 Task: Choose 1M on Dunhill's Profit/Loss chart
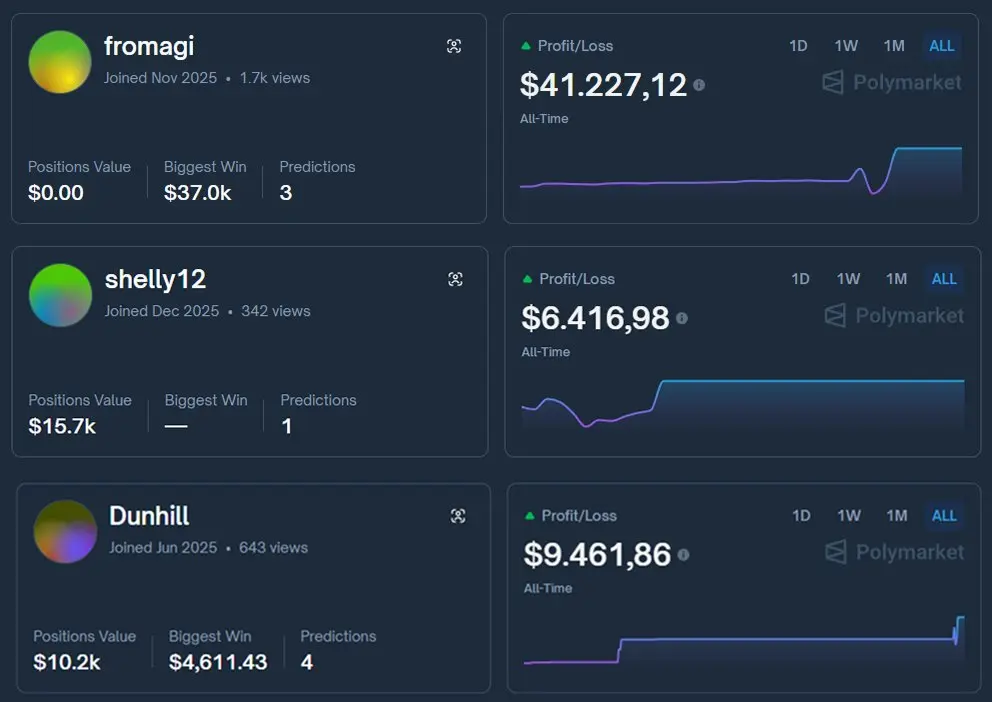point(896,516)
